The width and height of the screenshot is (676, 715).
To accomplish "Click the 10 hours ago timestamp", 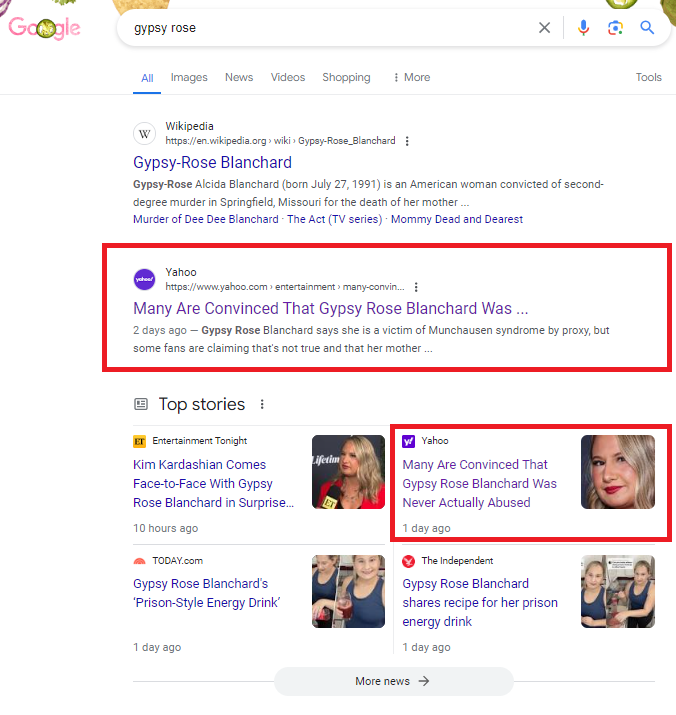I will (x=166, y=528).
